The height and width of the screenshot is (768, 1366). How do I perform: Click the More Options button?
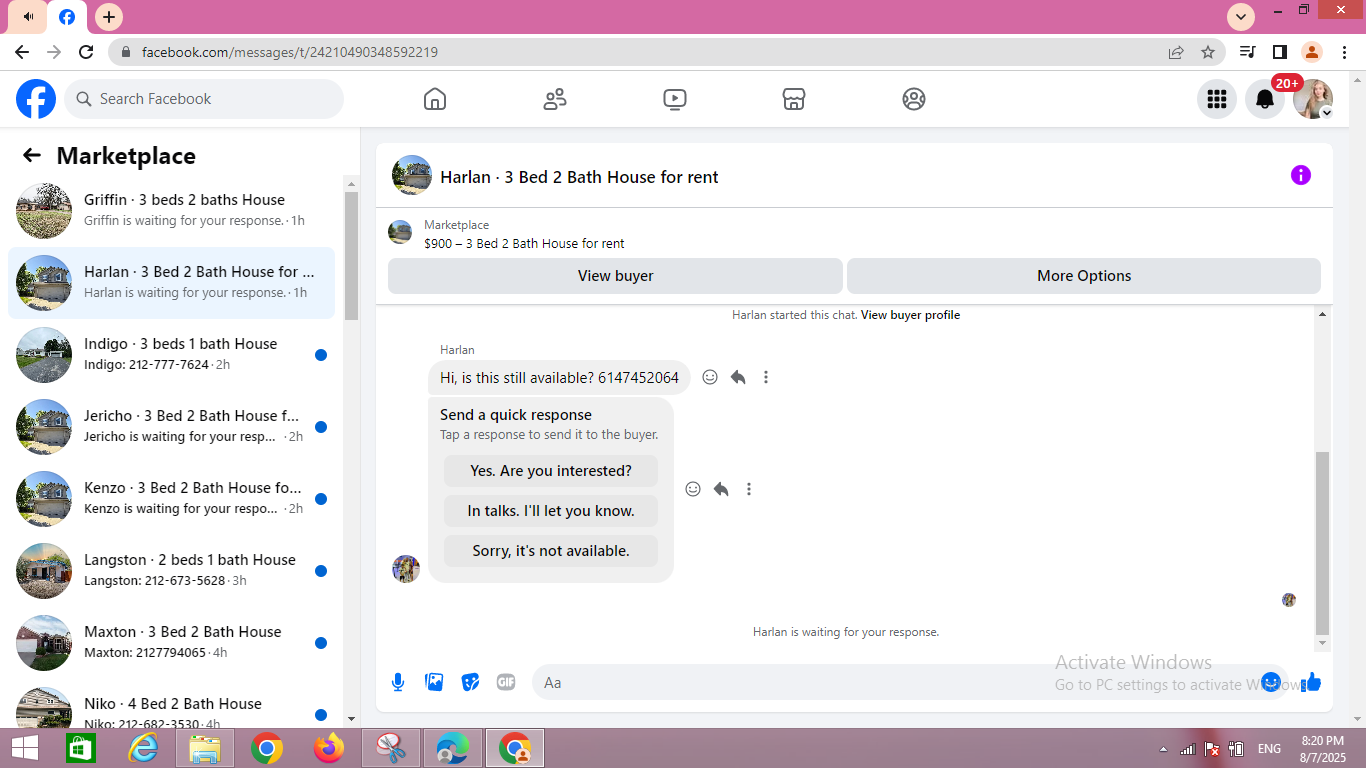pyautogui.click(x=1084, y=276)
